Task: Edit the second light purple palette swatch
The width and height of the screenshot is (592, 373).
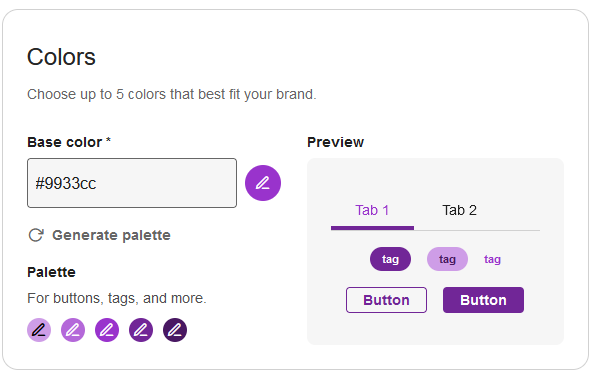Action: tap(73, 330)
